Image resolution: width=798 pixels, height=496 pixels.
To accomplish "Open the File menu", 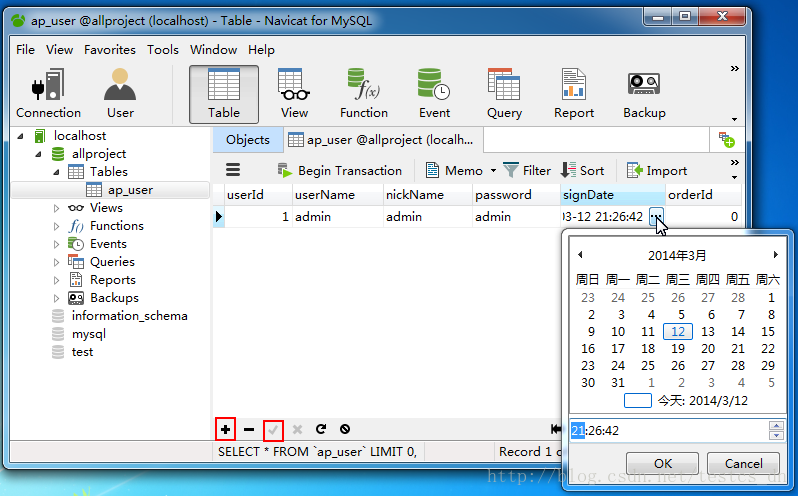I will tap(25, 50).
